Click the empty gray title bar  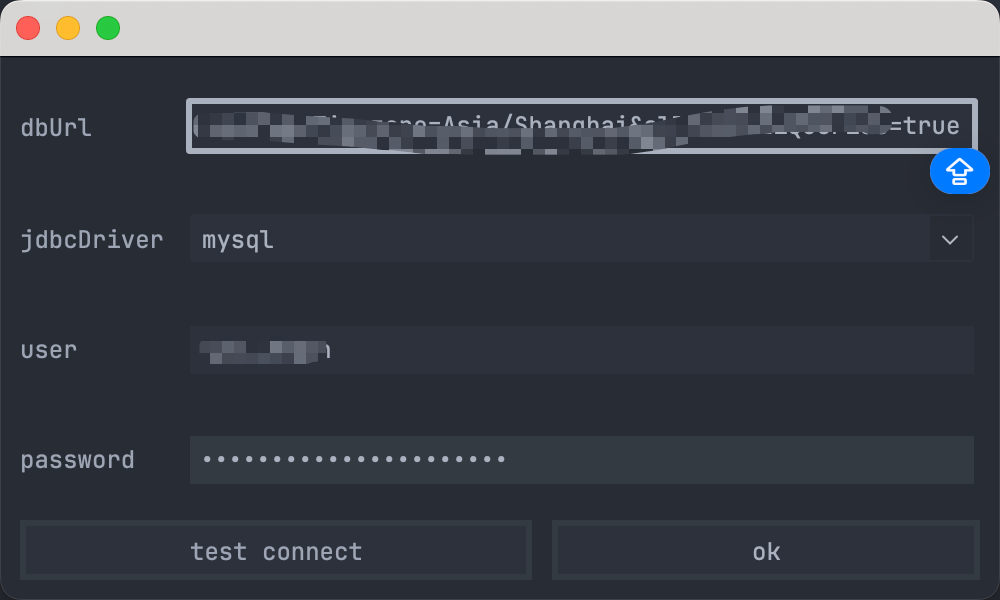coord(555,28)
